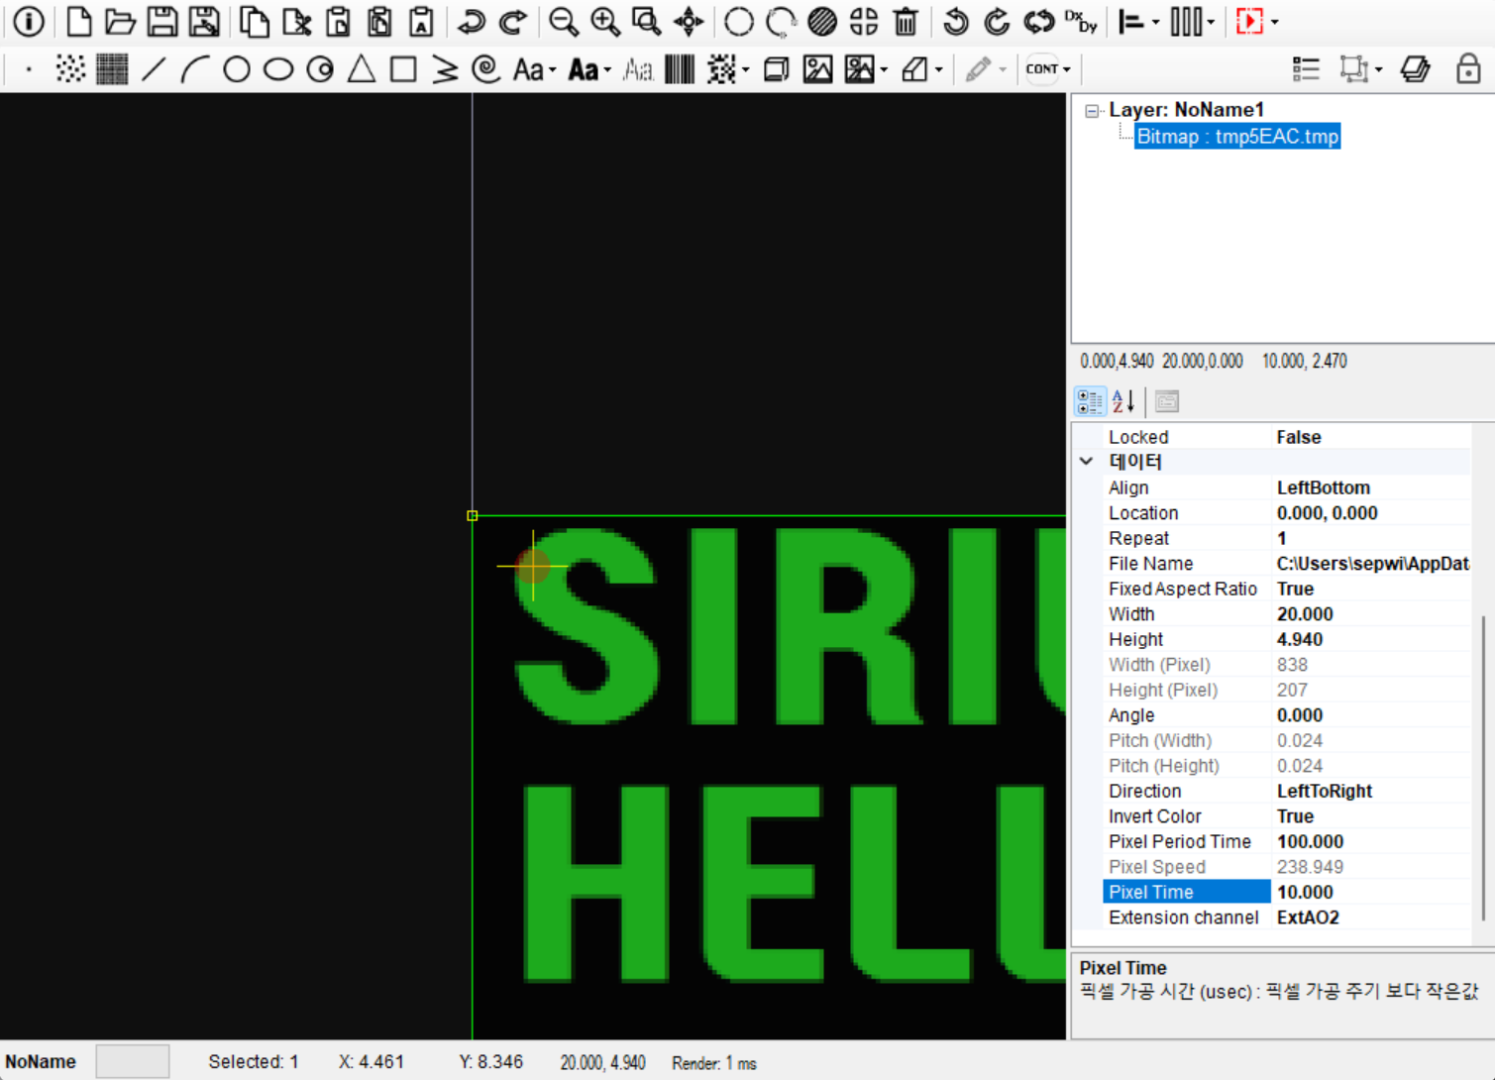Click the Locked property value False
This screenshot has height=1080, width=1495.
click(1371, 437)
